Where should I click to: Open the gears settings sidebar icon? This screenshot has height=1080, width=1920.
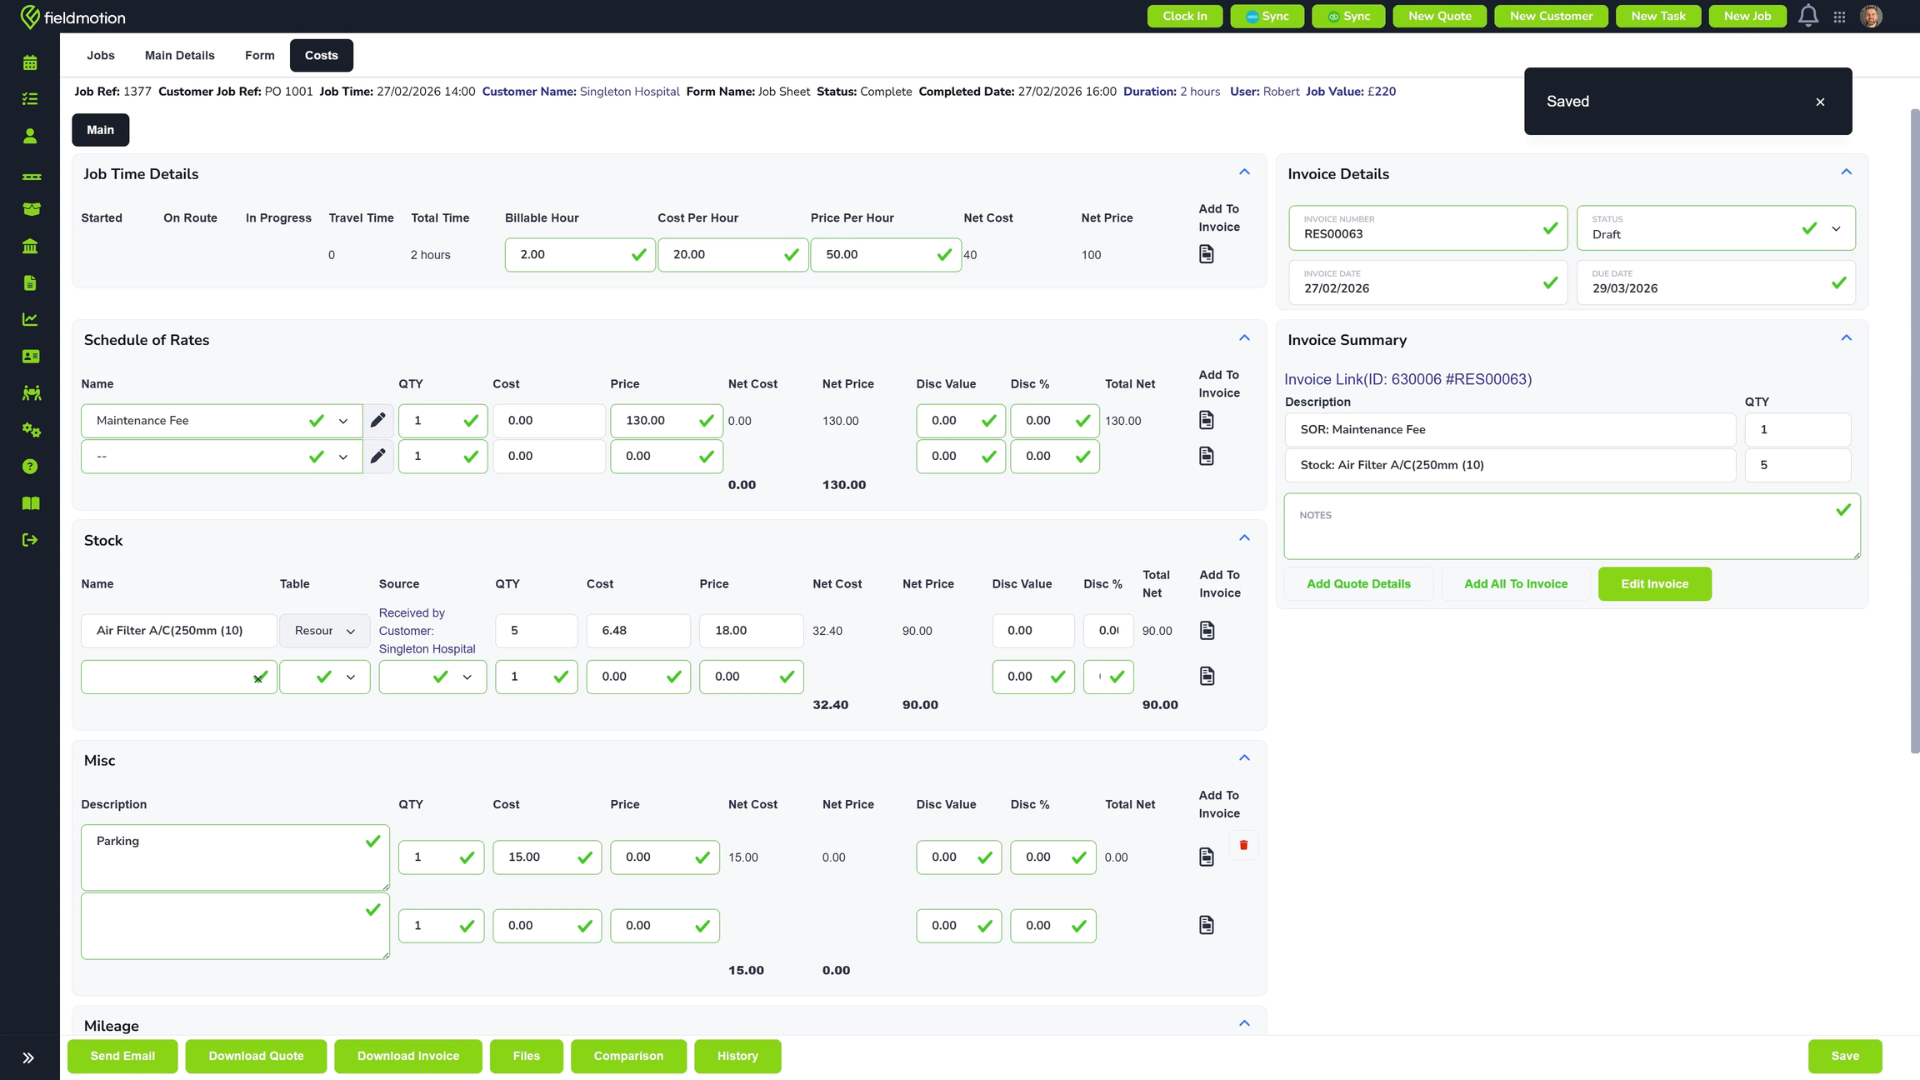click(x=31, y=430)
